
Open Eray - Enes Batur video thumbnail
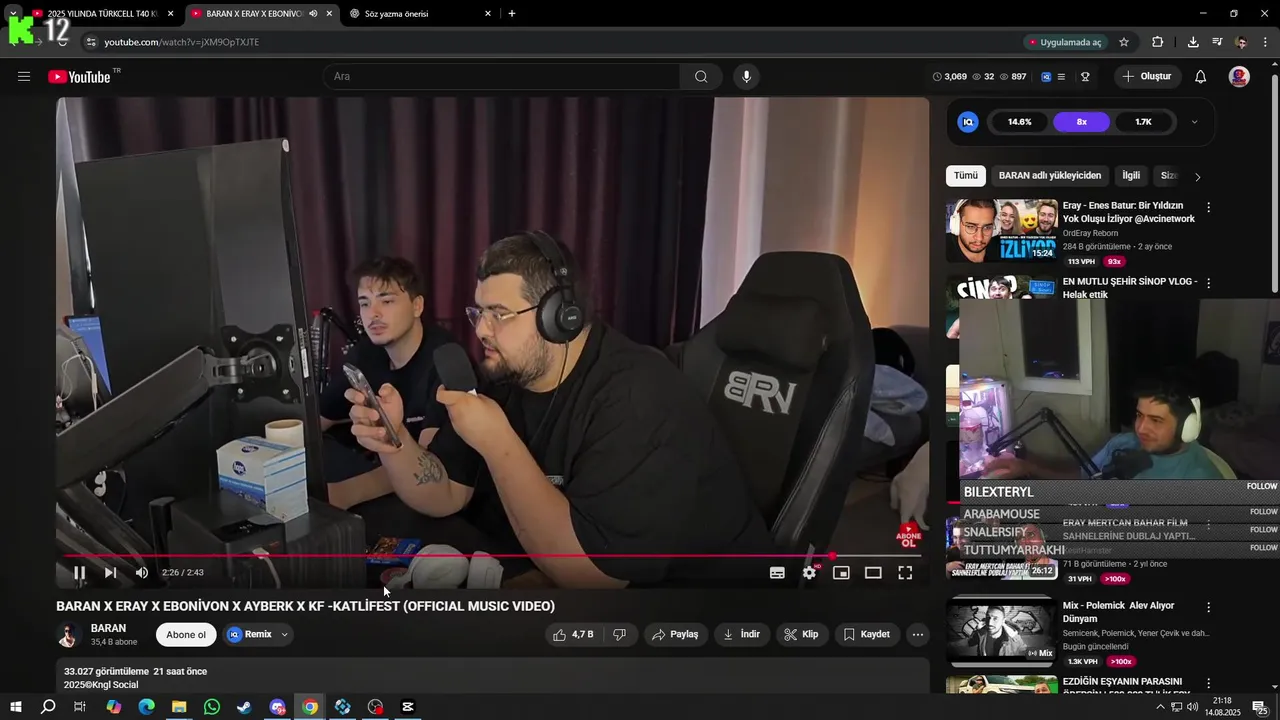coord(1002,230)
